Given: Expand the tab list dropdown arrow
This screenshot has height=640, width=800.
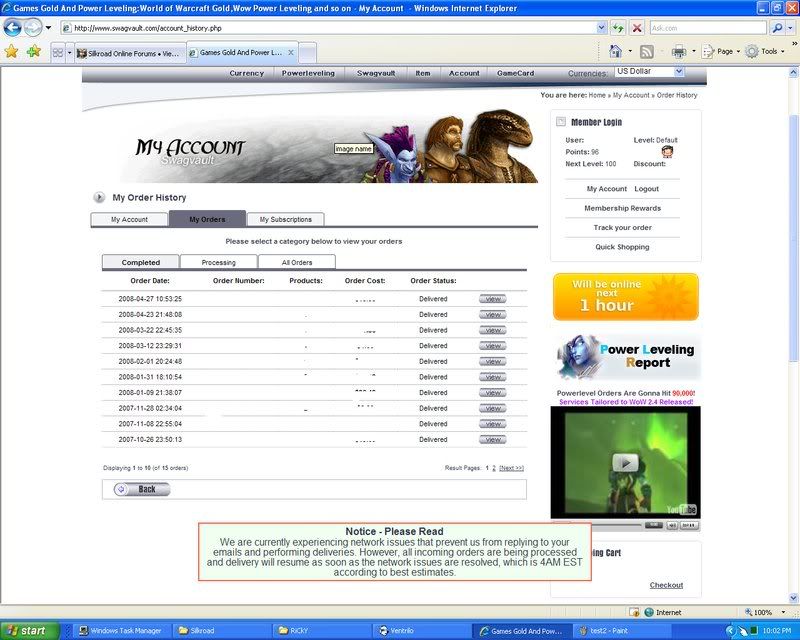Looking at the screenshot, I should coord(69,53).
